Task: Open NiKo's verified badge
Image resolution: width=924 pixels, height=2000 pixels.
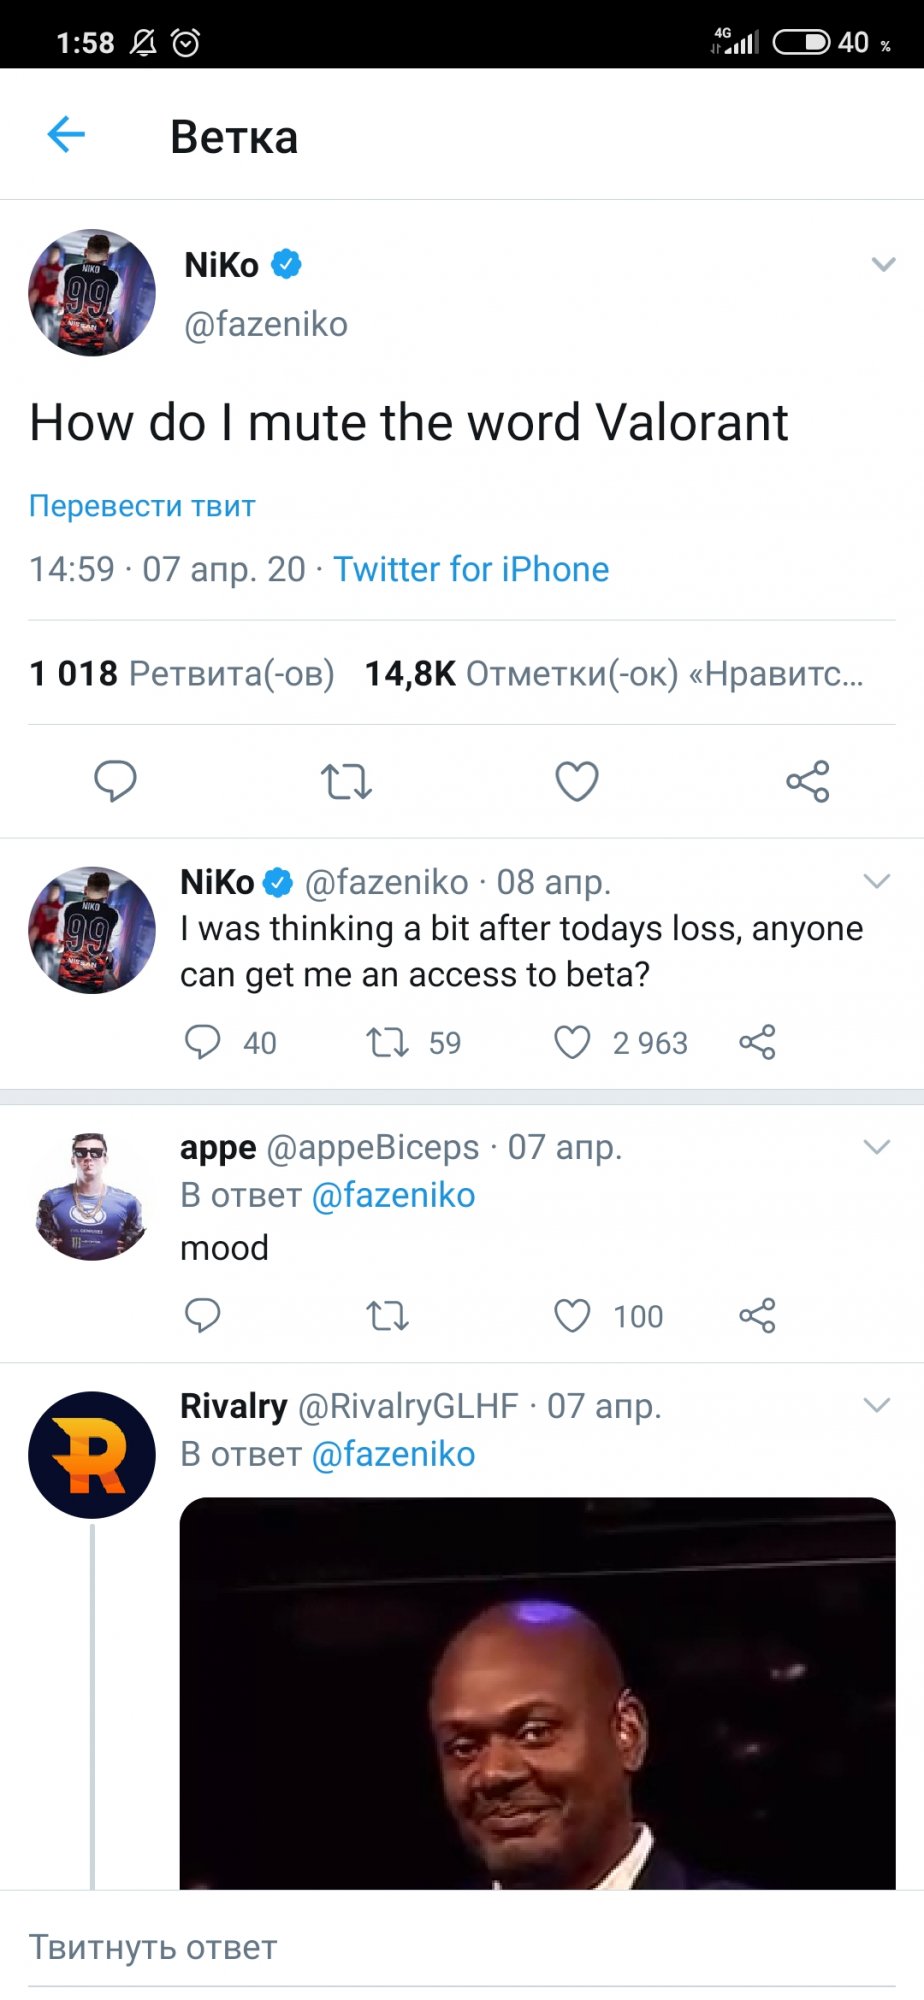Action: 285,263
